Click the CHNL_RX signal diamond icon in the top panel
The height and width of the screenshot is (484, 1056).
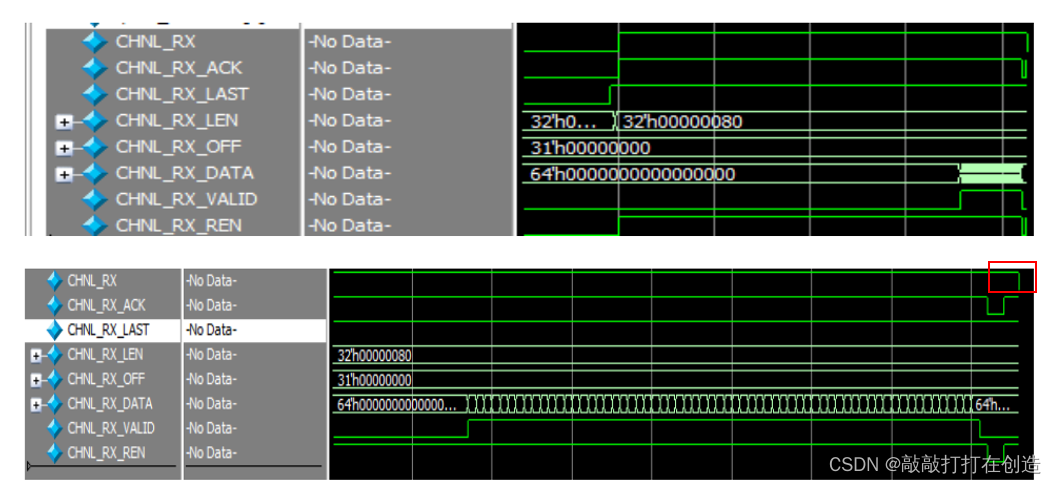pos(94,42)
